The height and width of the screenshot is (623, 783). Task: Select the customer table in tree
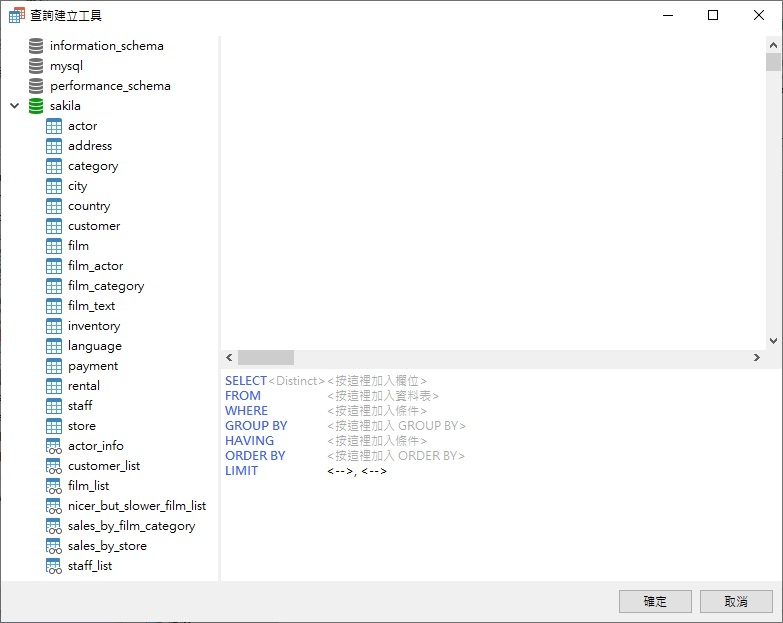tap(93, 226)
